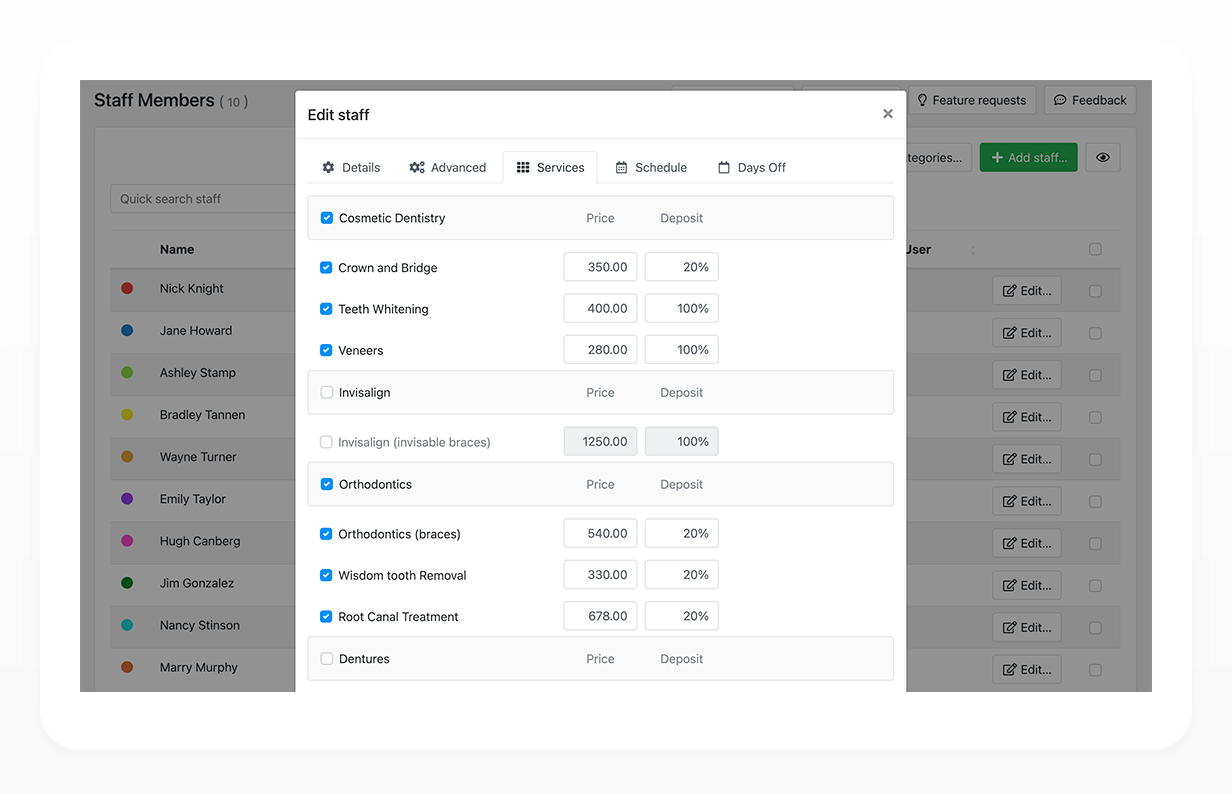This screenshot has height=794, width=1232.
Task: Click the Veneers deposit field
Action: point(682,350)
